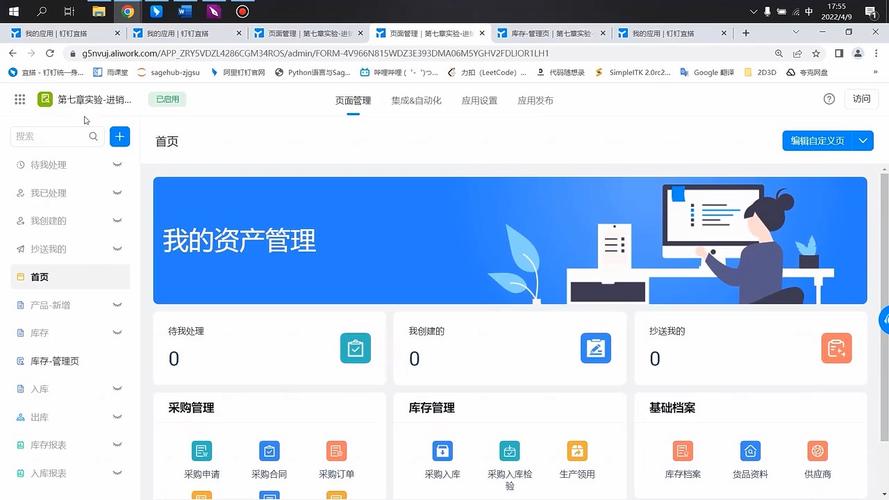889x500 pixels.
Task: Click 编辑自定义页 button
Action: 818,141
